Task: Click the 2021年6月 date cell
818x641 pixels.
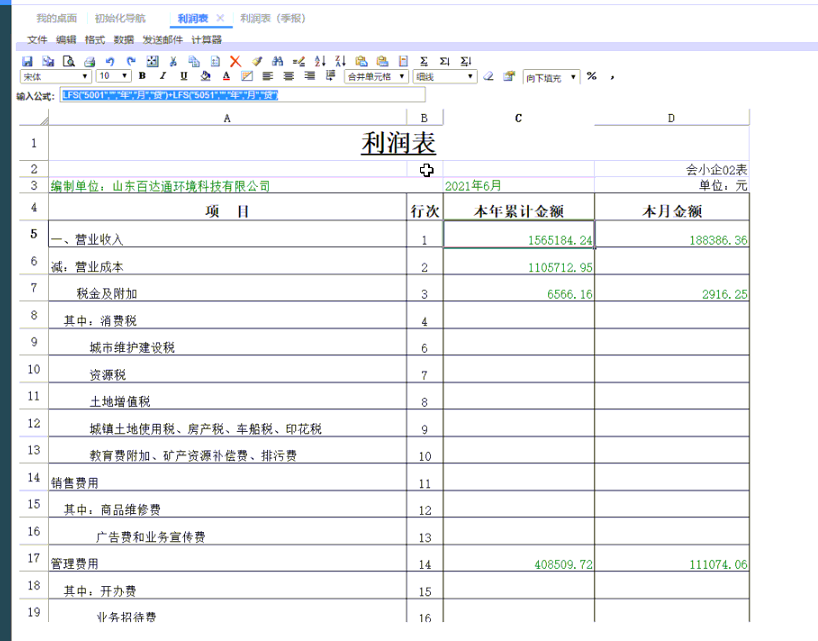Action: click(x=519, y=186)
